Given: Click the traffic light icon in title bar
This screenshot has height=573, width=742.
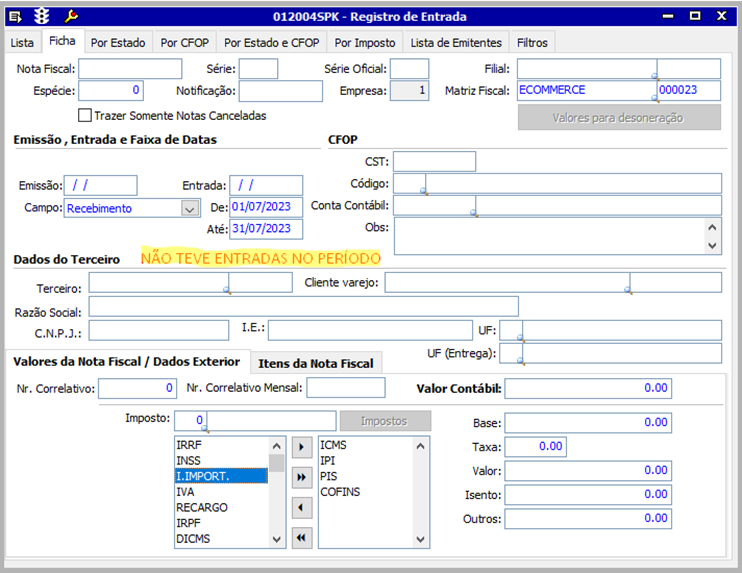Looking at the screenshot, I should click(x=42, y=16).
